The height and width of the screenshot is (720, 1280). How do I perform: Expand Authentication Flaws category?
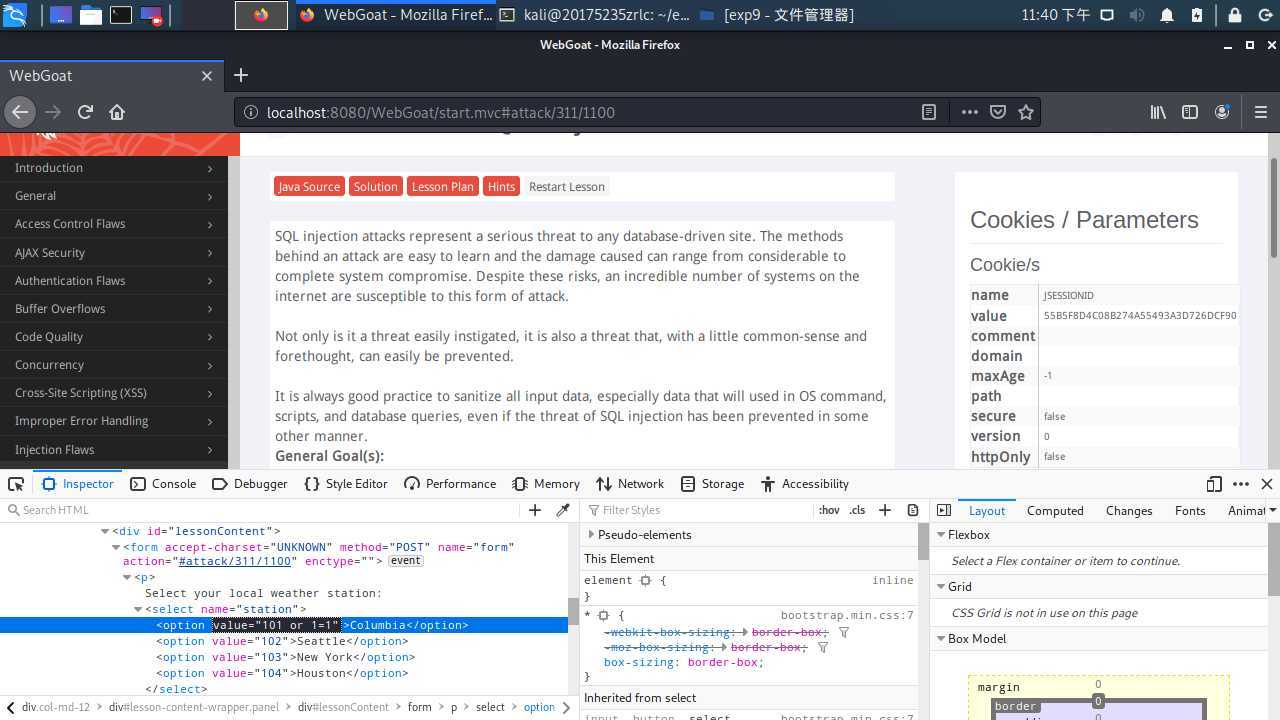click(x=114, y=281)
